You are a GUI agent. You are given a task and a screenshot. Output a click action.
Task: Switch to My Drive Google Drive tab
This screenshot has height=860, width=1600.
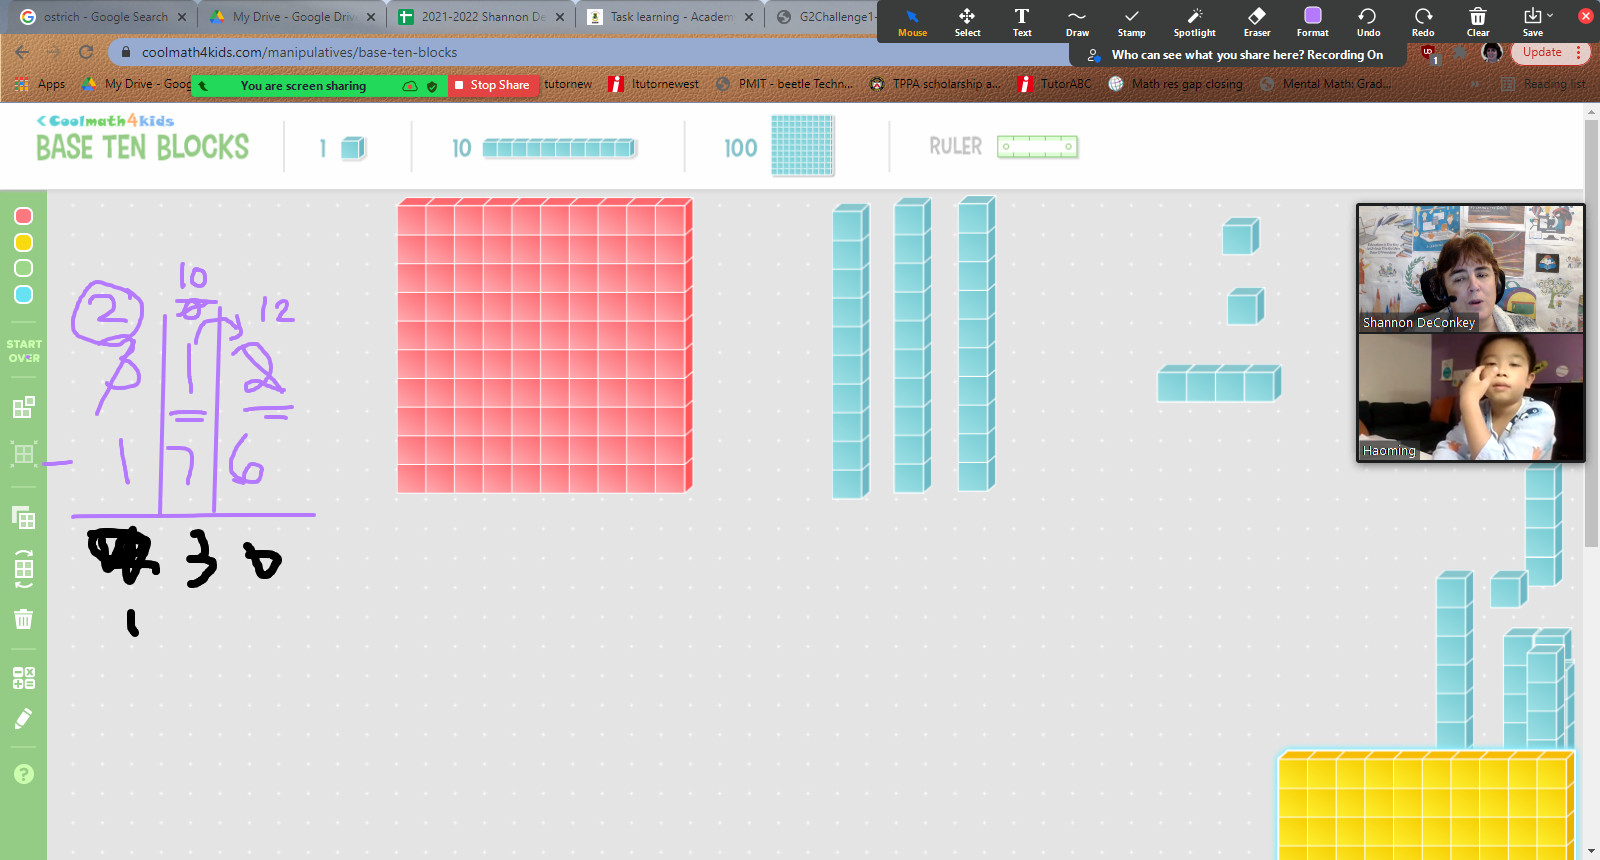point(293,17)
